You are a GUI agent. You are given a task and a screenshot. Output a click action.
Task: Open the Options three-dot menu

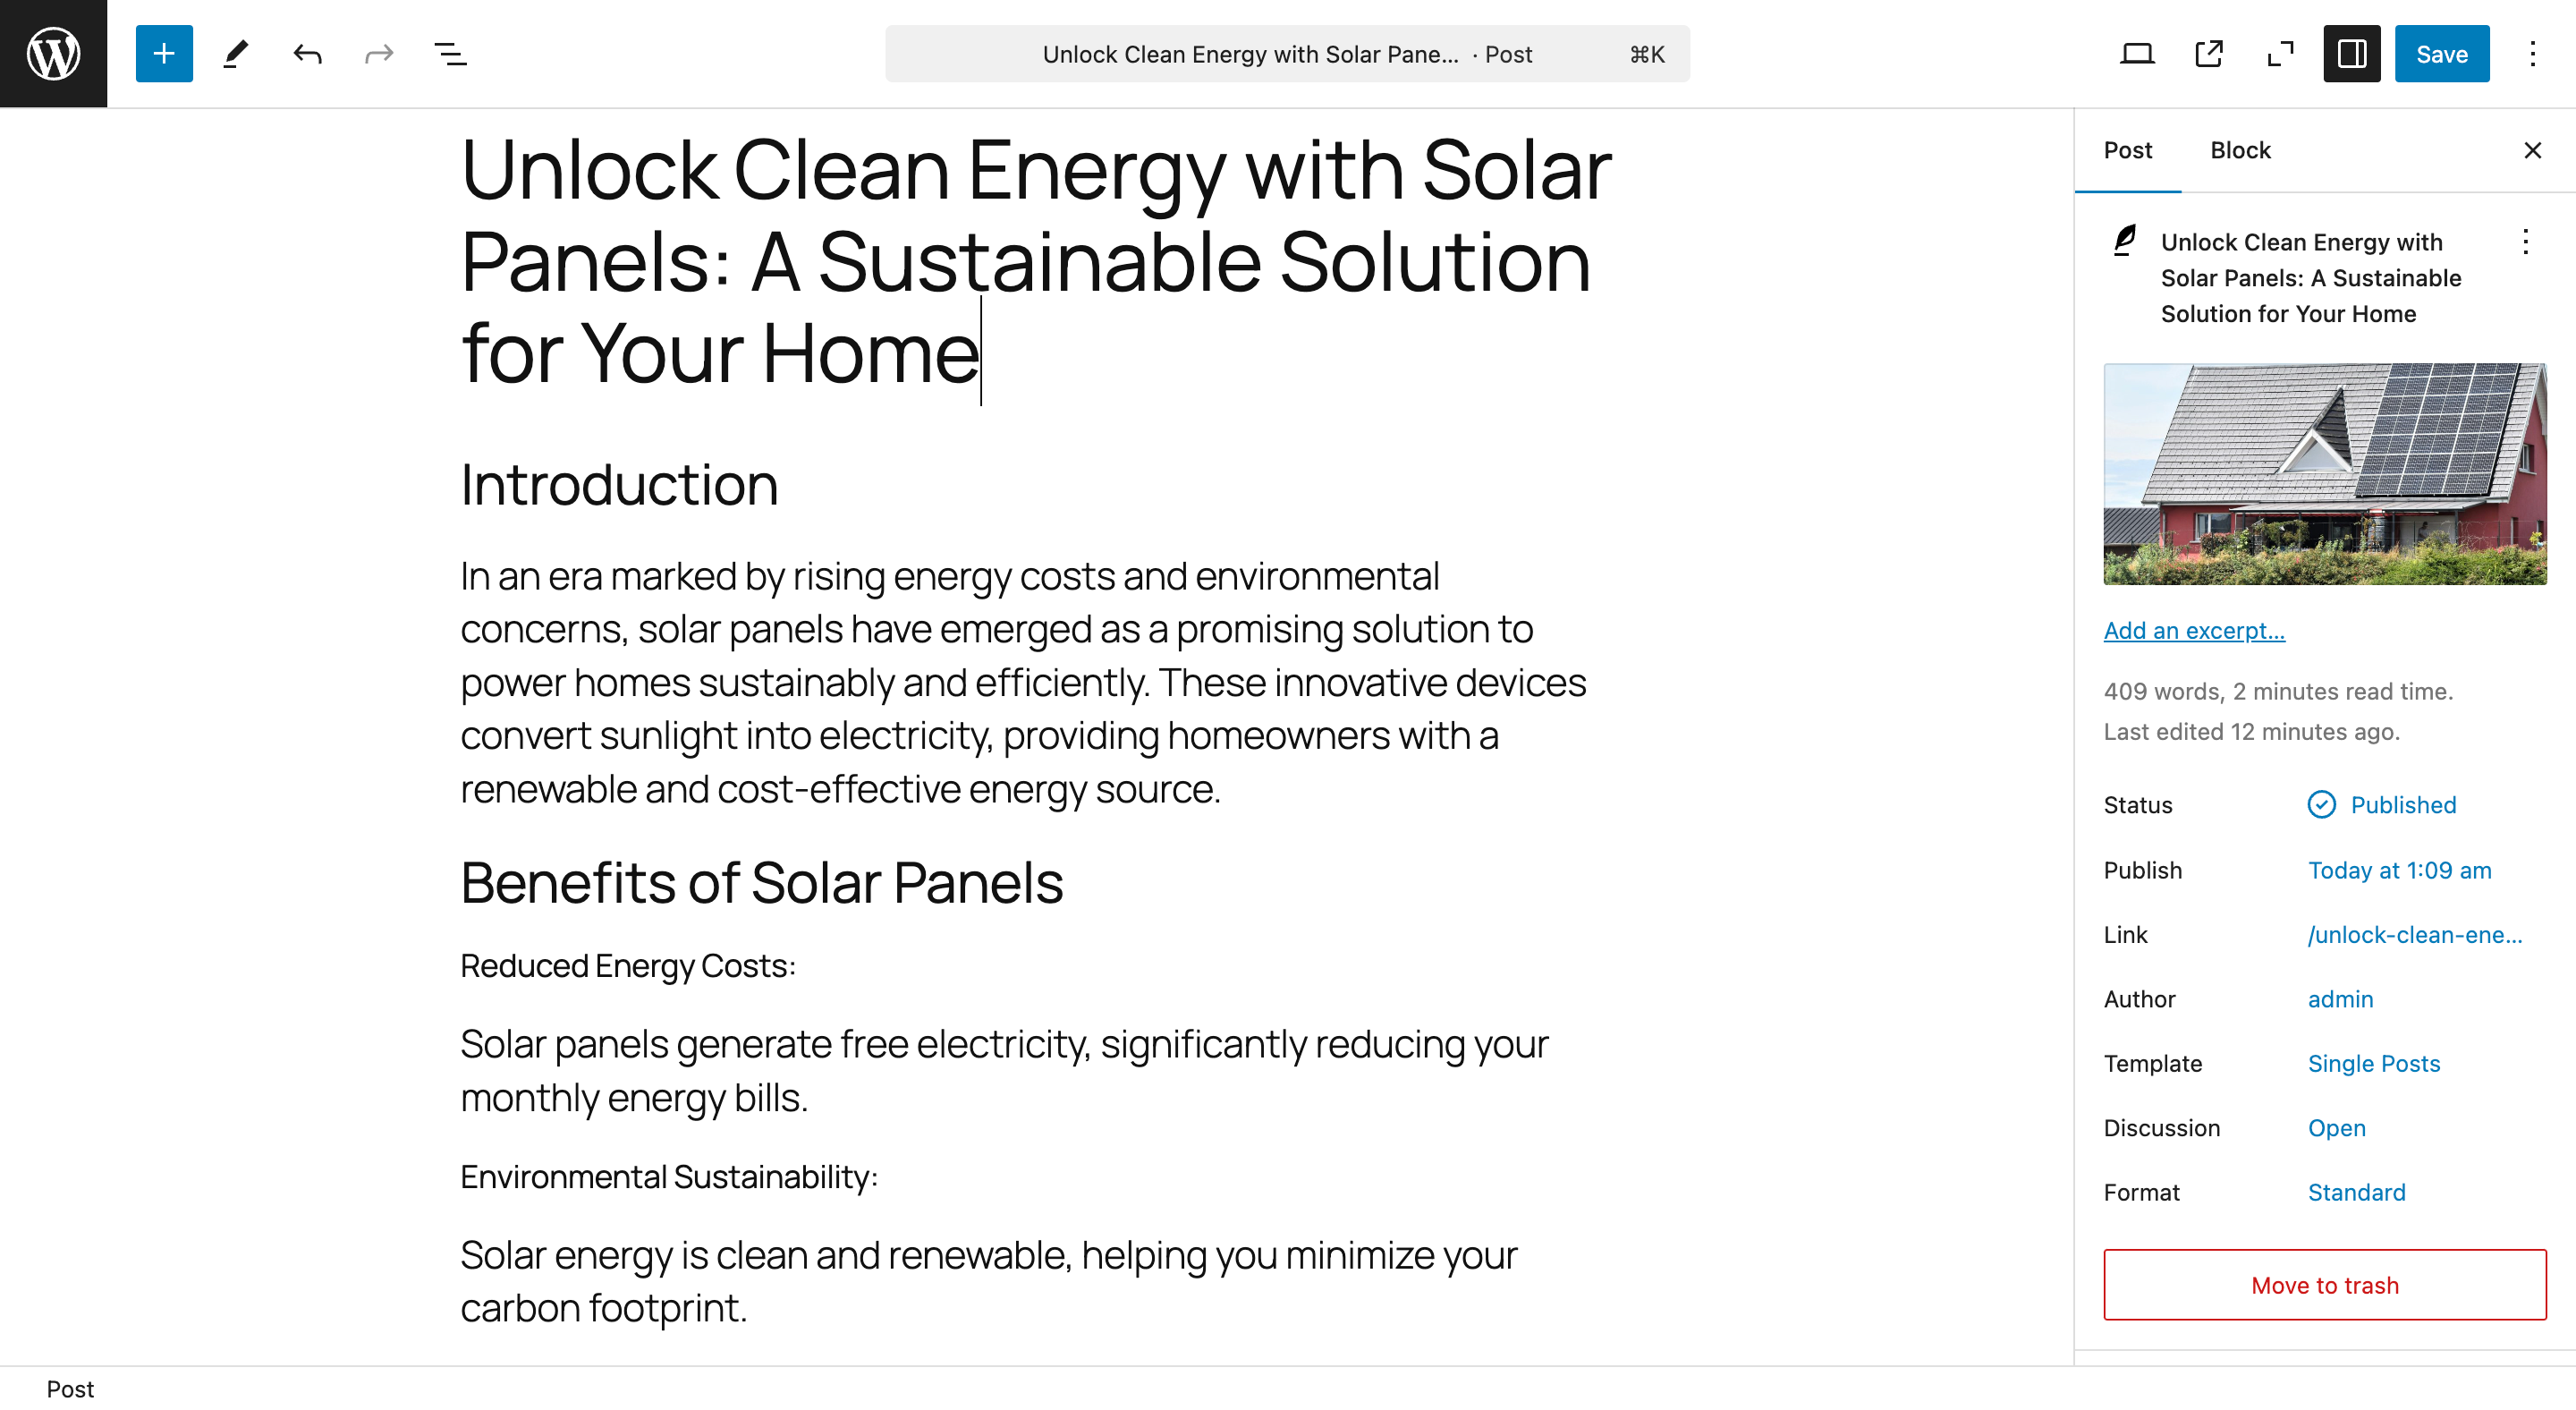tap(2532, 53)
